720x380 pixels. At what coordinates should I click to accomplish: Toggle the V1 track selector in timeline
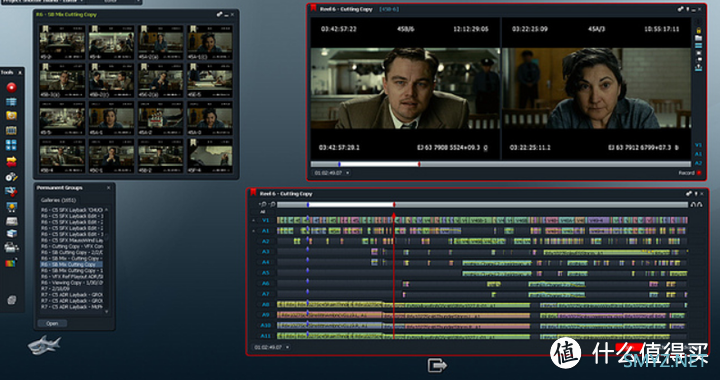(x=265, y=220)
